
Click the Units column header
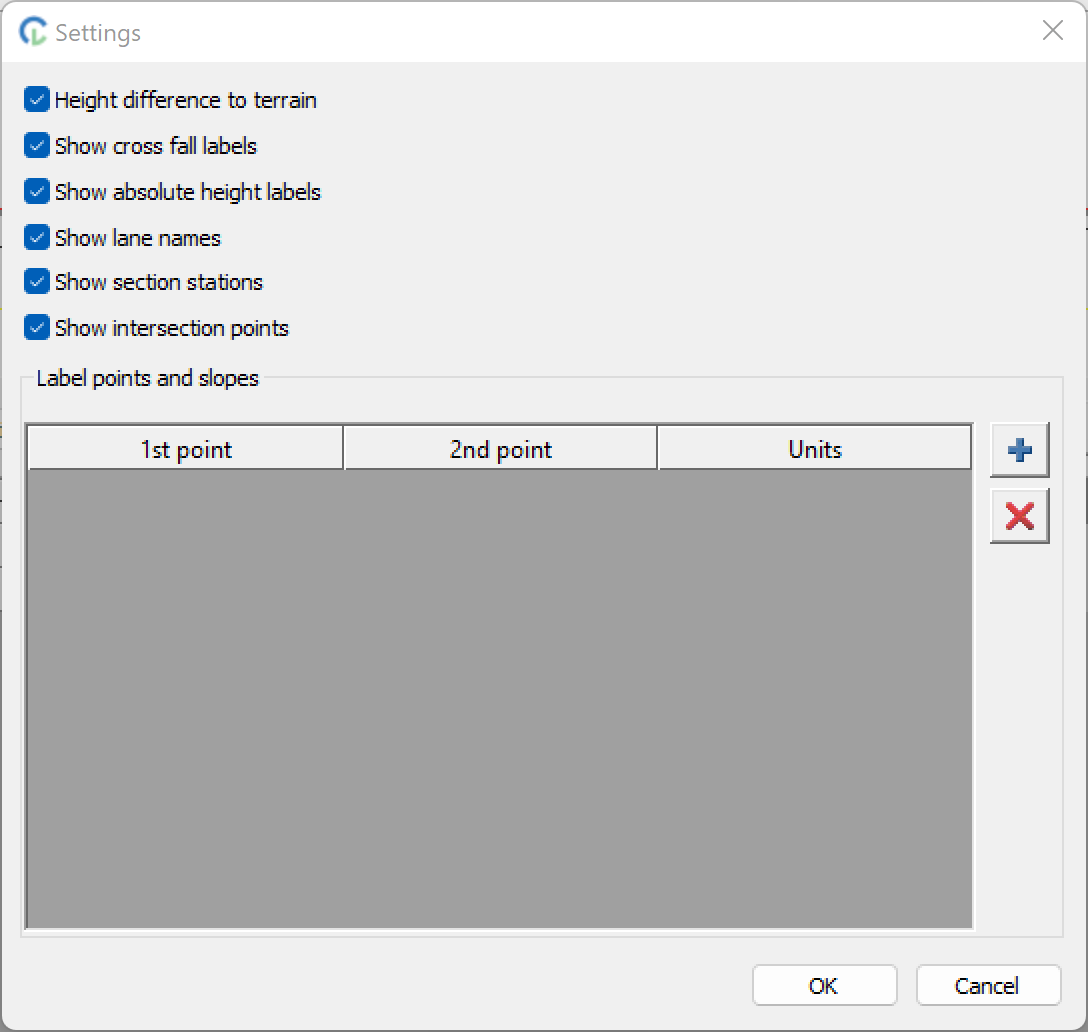814,450
